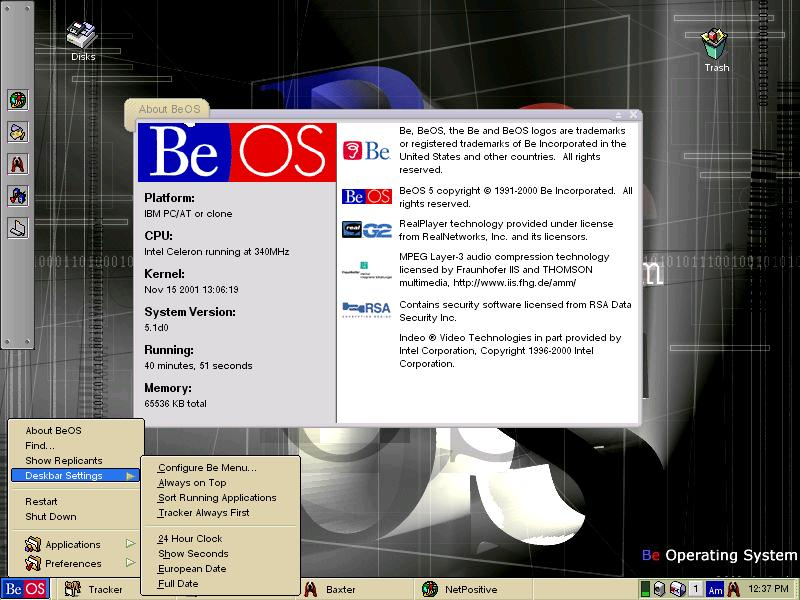Click the bottom icon in side dock
Viewport: 800px width, 600px height.
coord(18,228)
